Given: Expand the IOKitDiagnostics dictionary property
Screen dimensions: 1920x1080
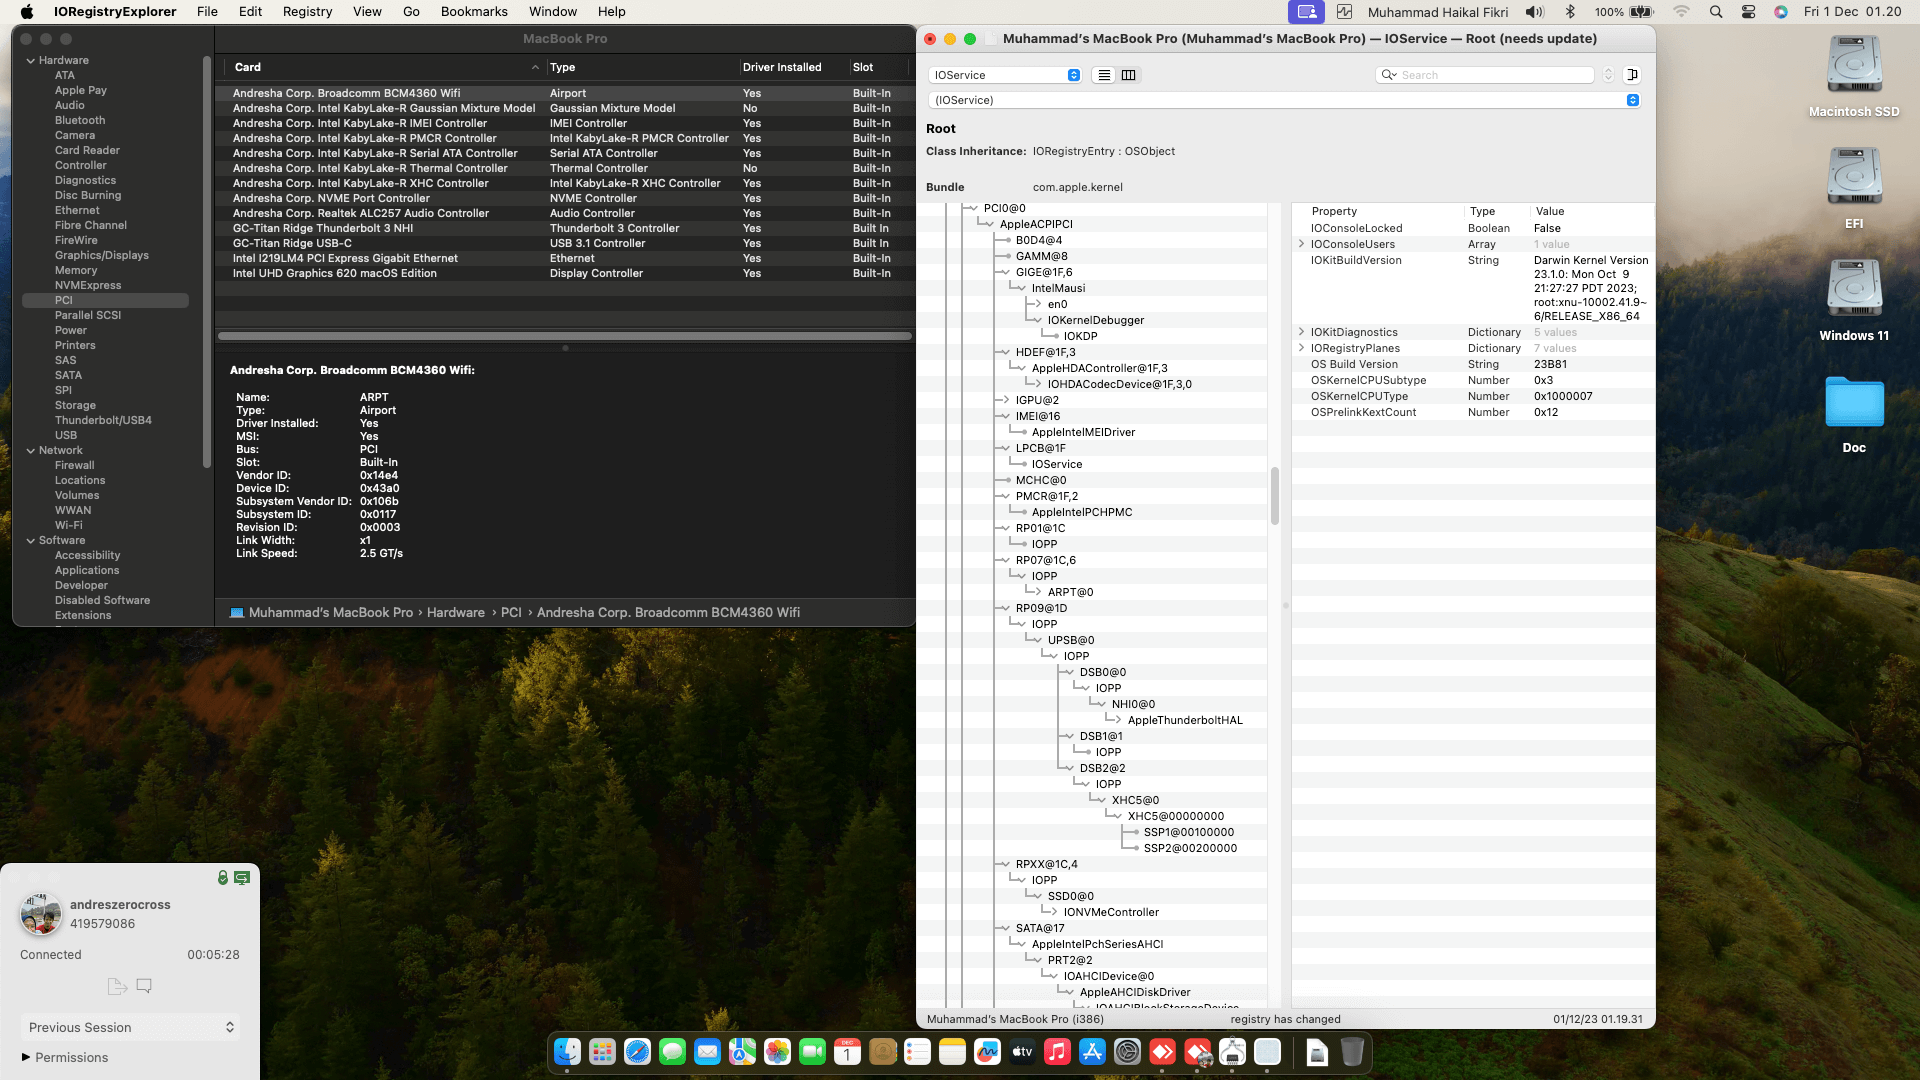Looking at the screenshot, I should tap(1301, 332).
